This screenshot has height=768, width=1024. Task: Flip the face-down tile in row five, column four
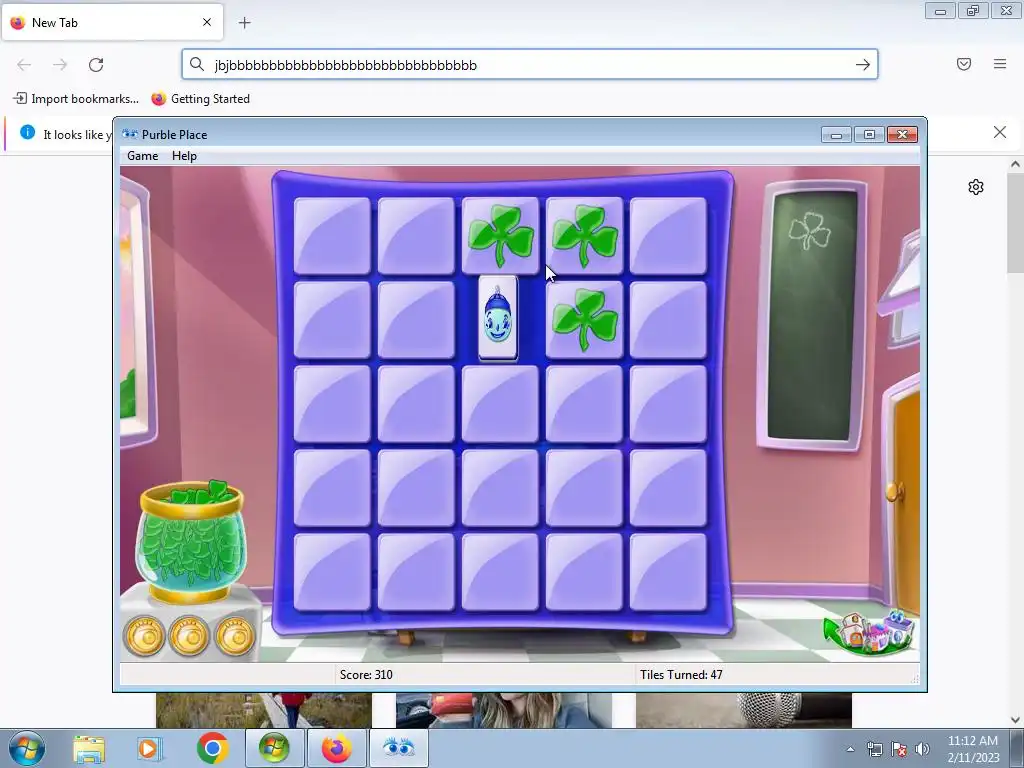pos(584,572)
